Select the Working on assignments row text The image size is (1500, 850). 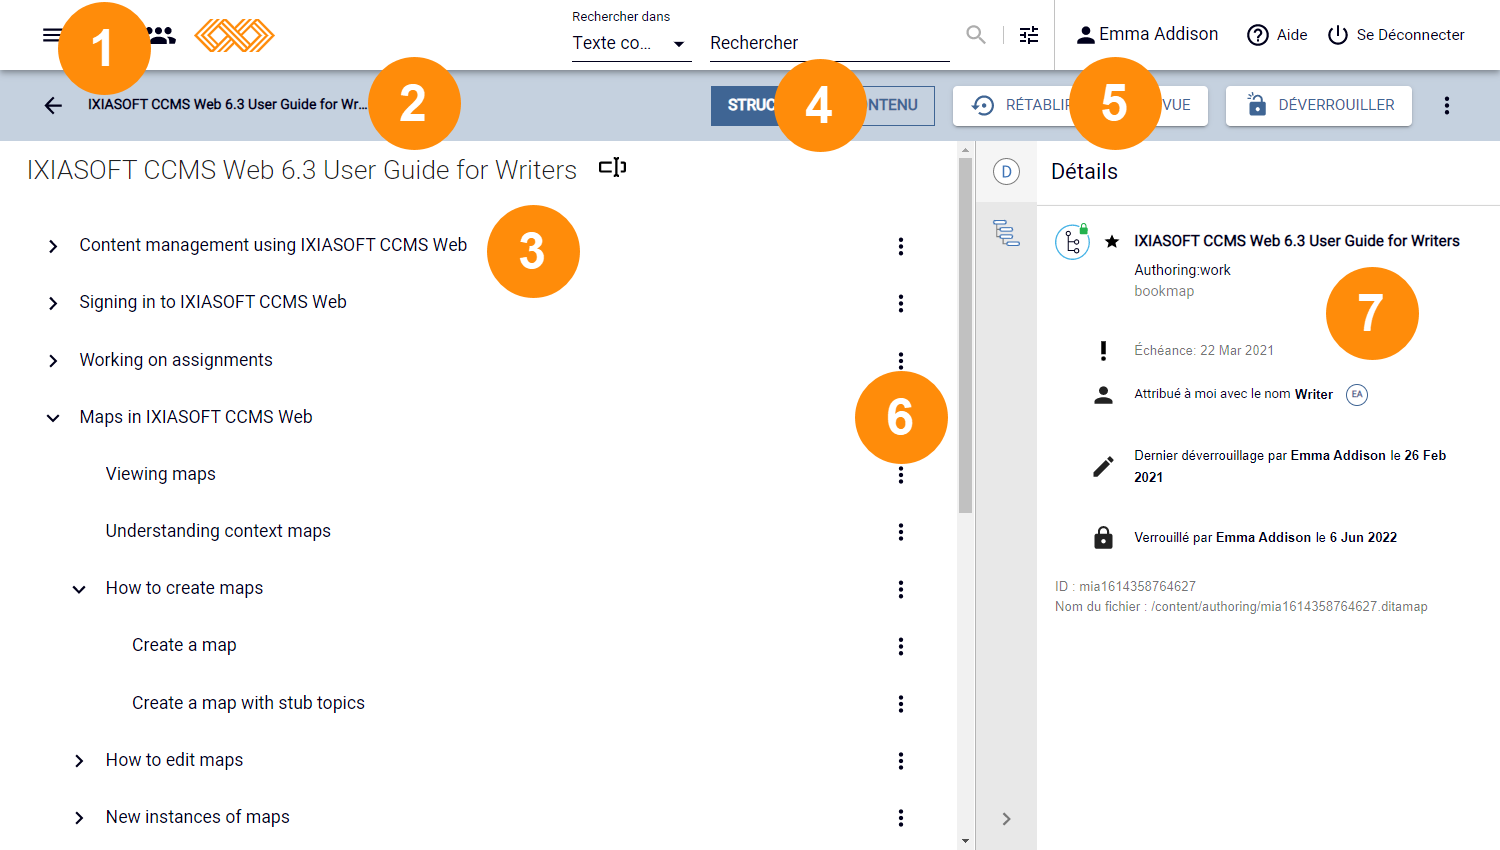(176, 360)
